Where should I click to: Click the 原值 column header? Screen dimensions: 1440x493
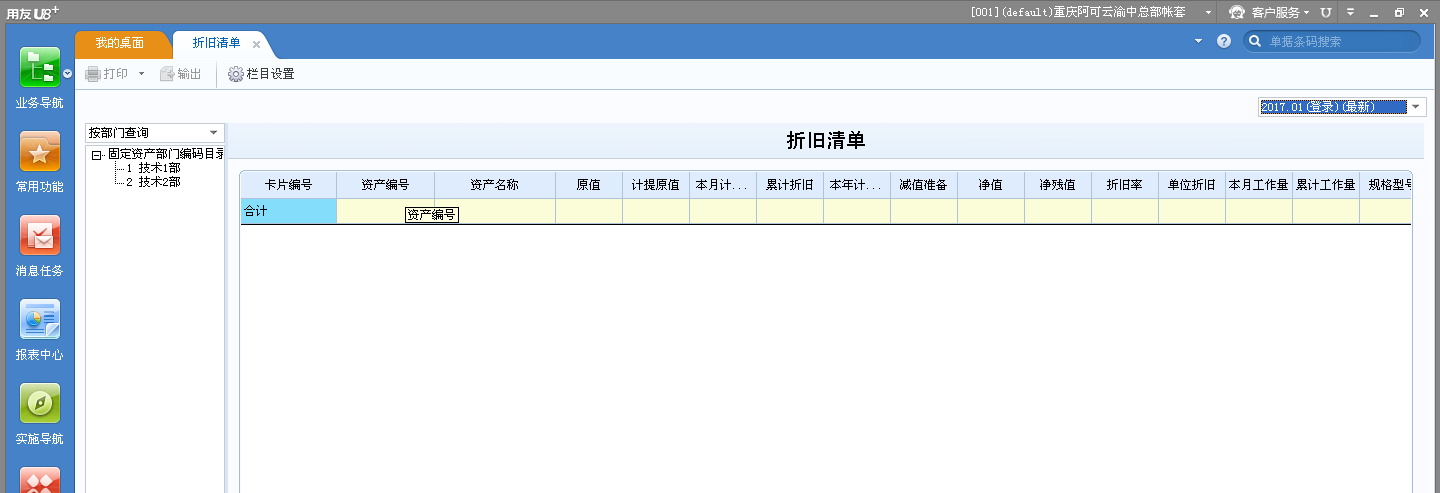(x=589, y=185)
